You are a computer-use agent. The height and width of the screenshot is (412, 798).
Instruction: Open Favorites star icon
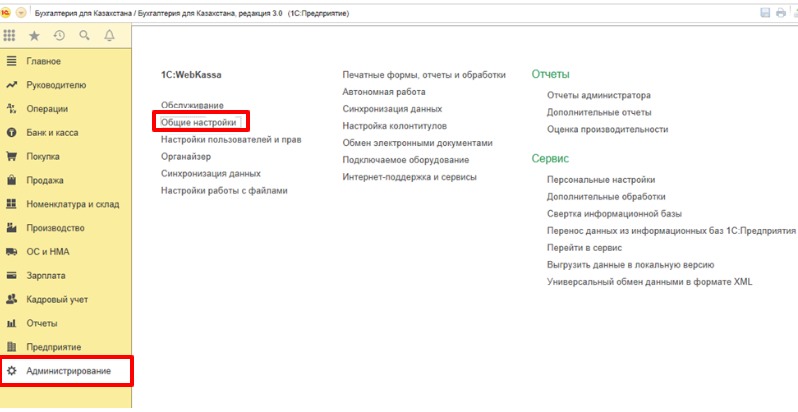pos(34,35)
